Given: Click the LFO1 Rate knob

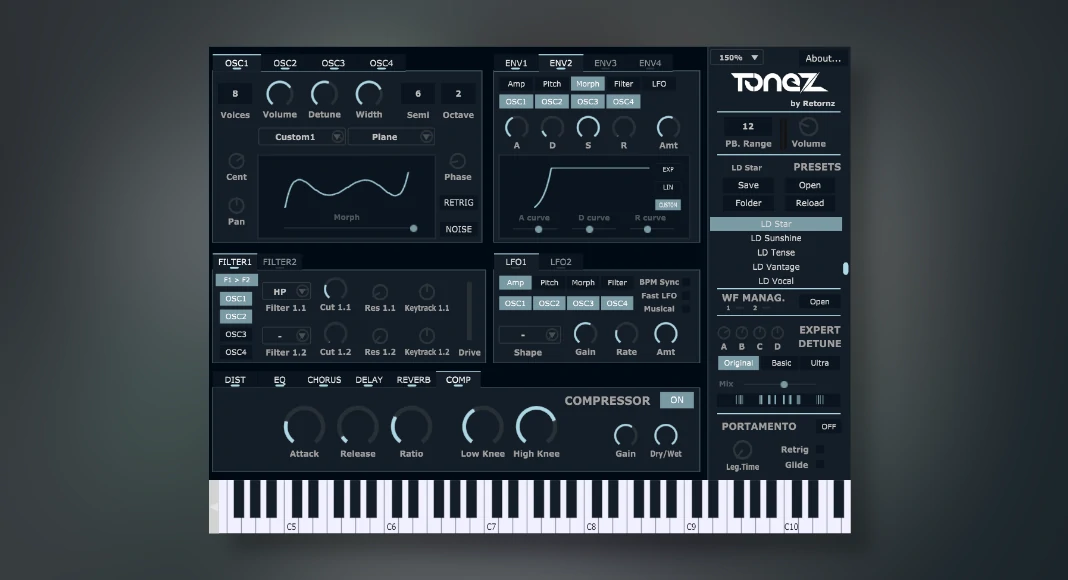Looking at the screenshot, I should click(x=626, y=333).
